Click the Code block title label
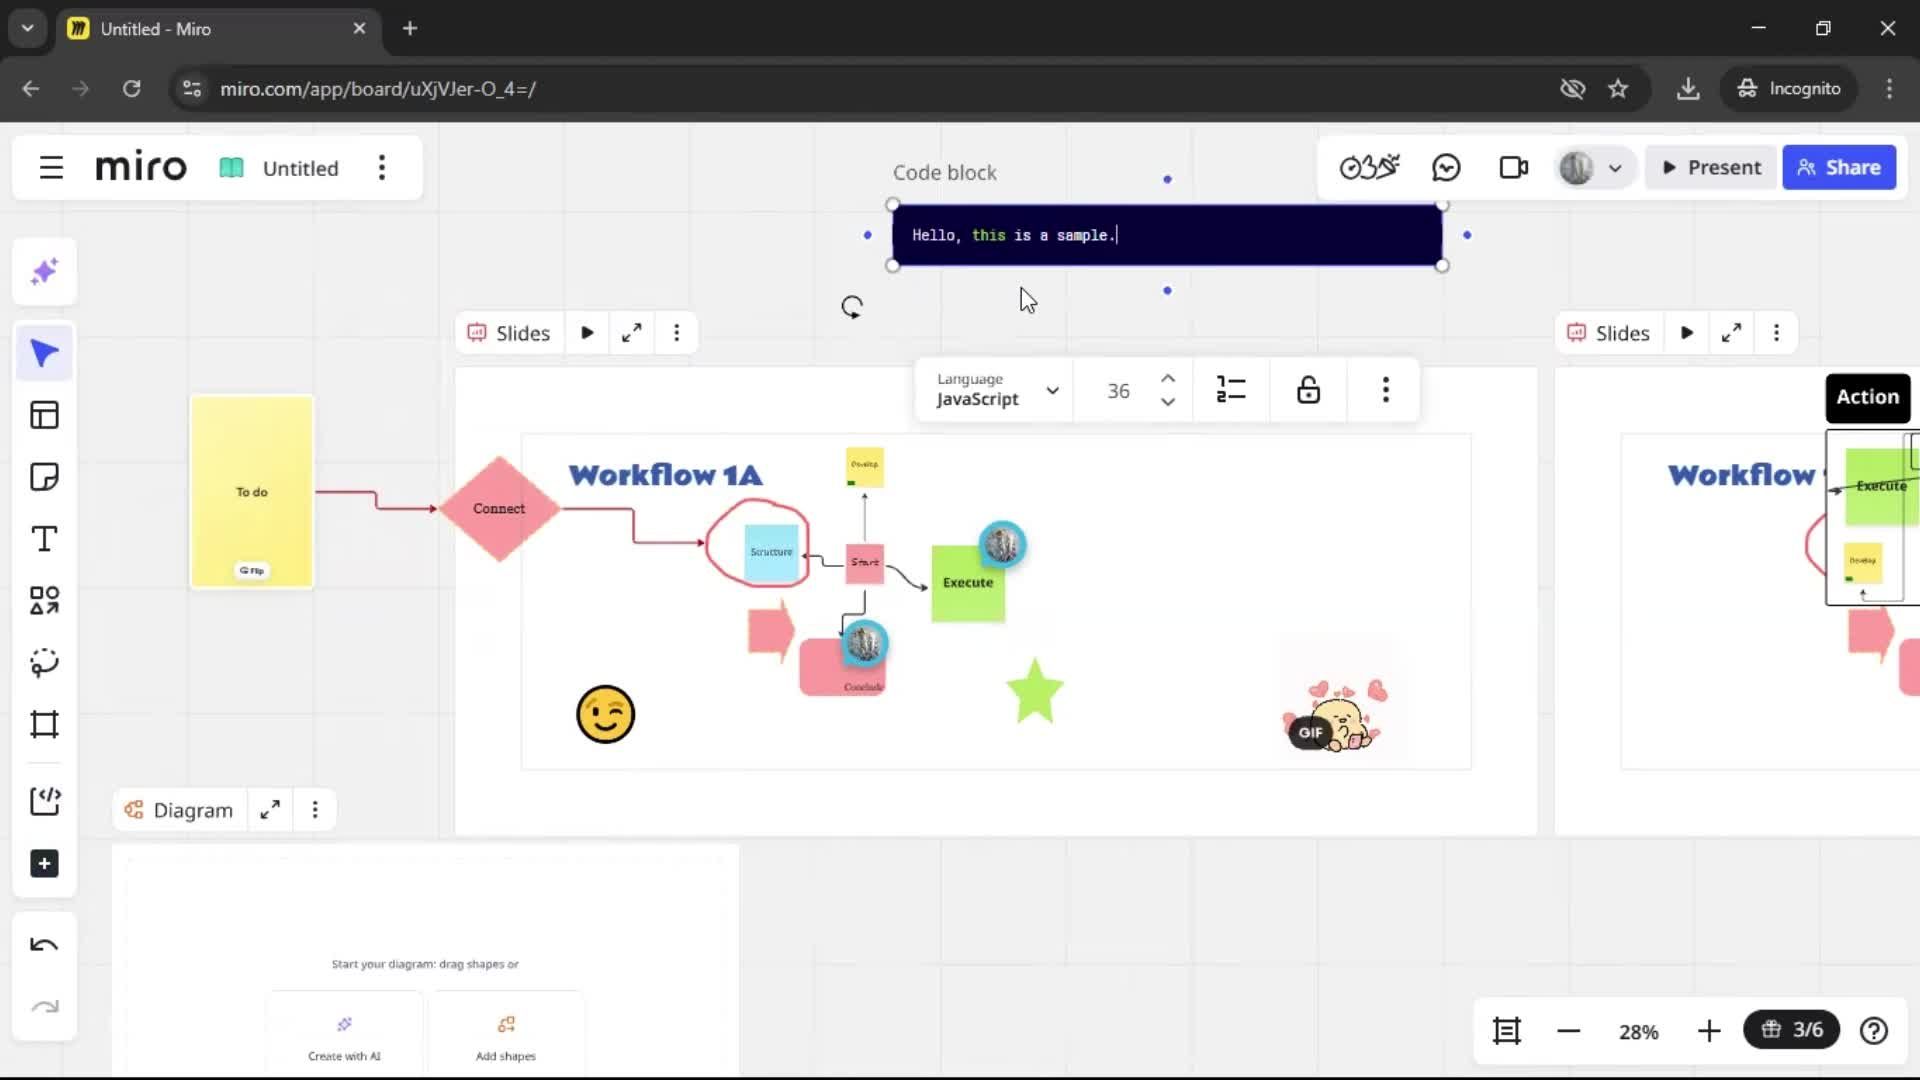The image size is (1920, 1080). [944, 172]
